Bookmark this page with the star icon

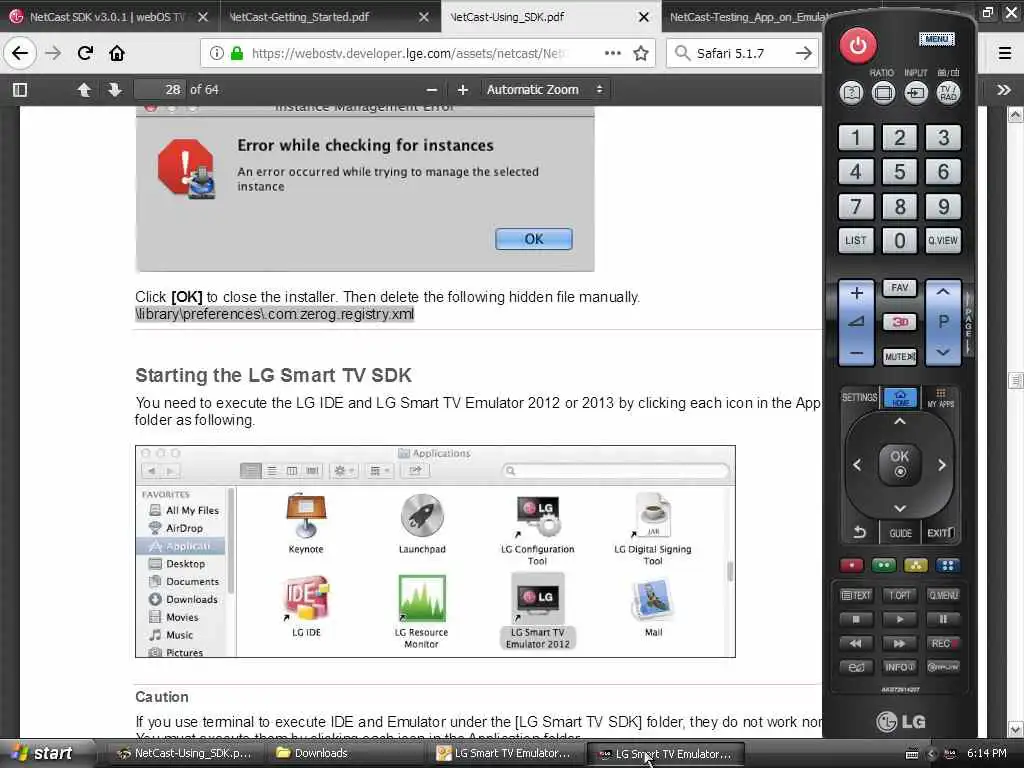pos(641,54)
